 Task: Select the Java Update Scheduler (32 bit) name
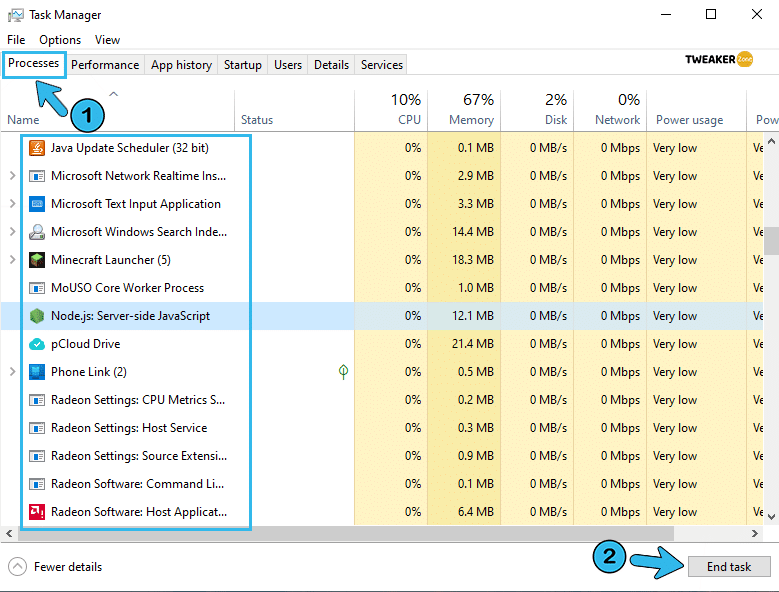click(x=130, y=148)
